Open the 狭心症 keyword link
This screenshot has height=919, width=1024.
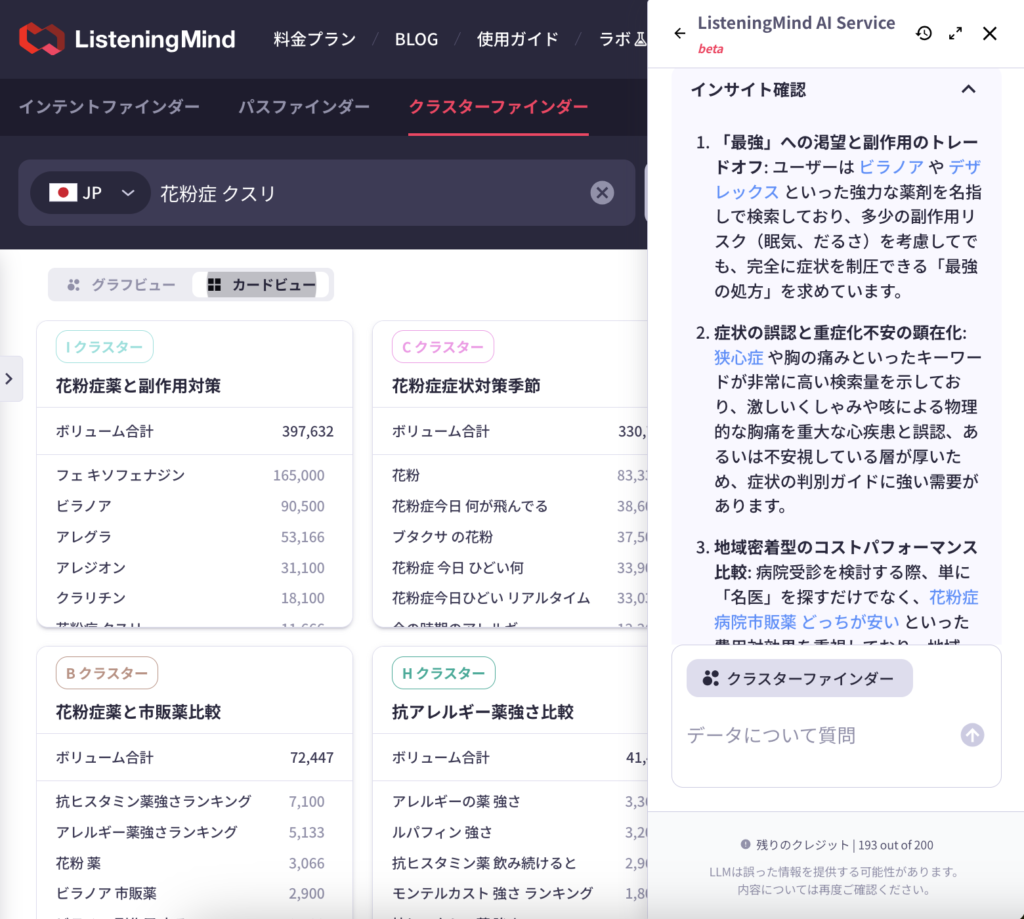click(x=739, y=357)
